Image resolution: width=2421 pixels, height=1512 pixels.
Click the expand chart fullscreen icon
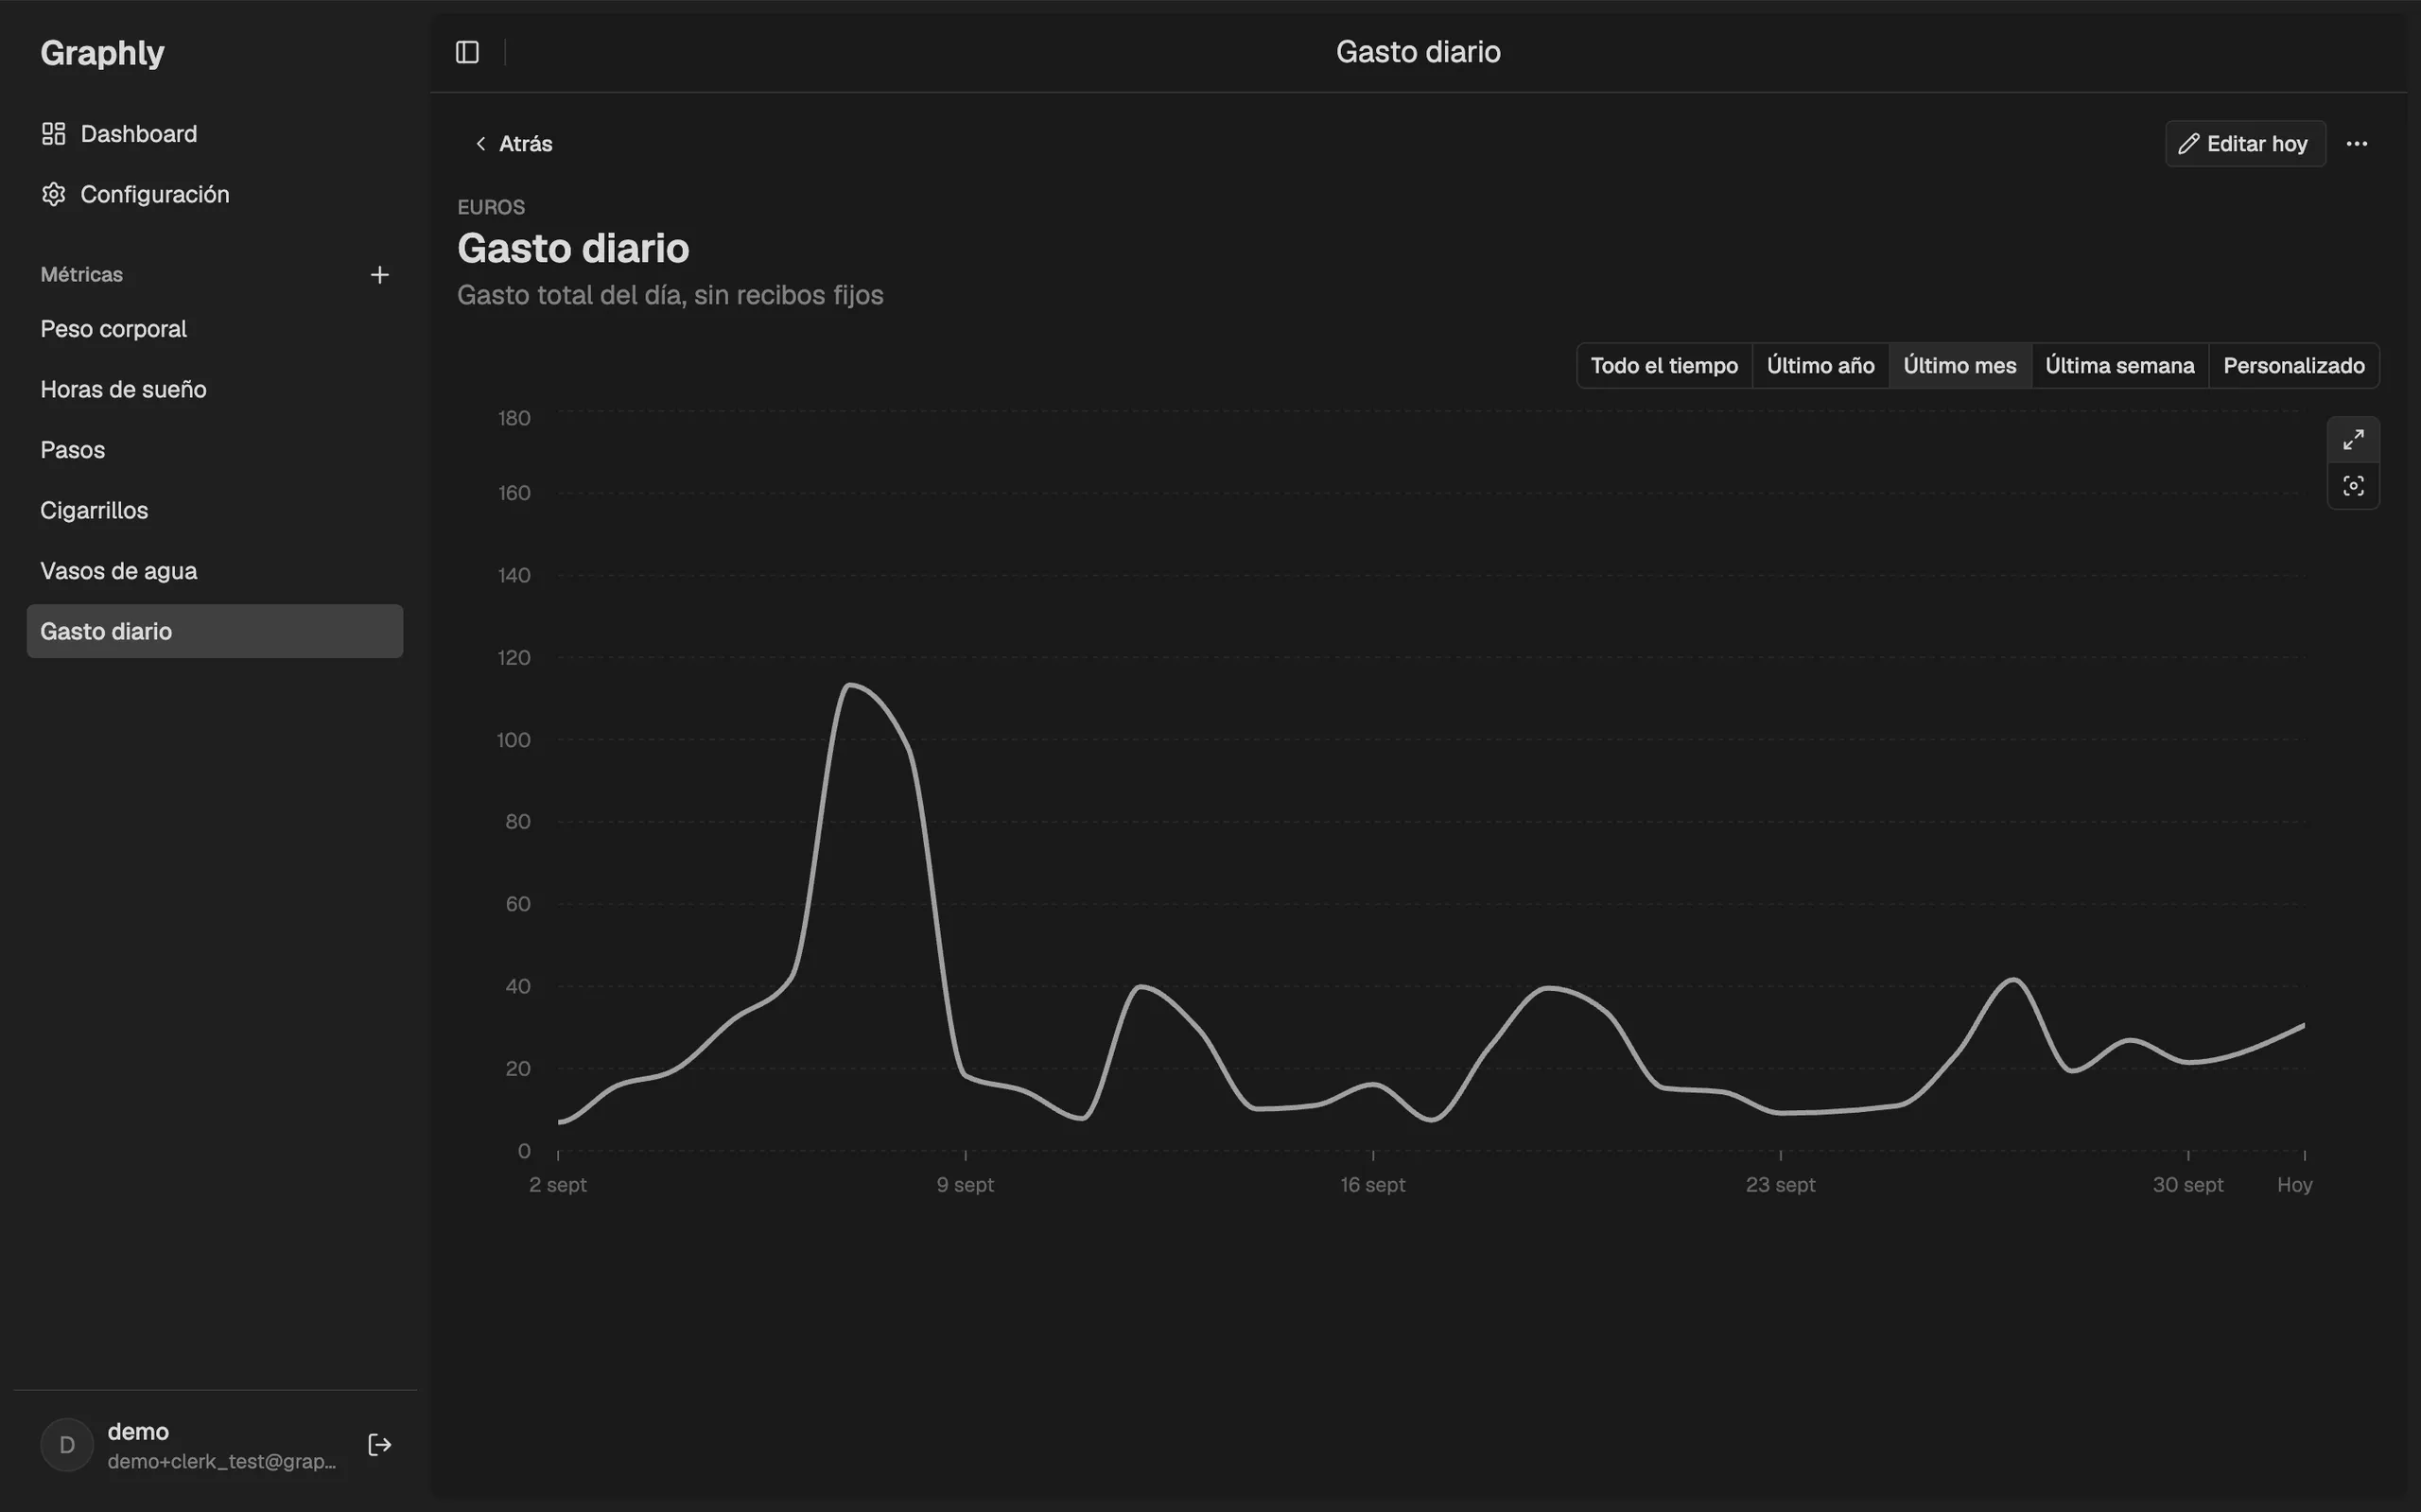click(x=2353, y=440)
